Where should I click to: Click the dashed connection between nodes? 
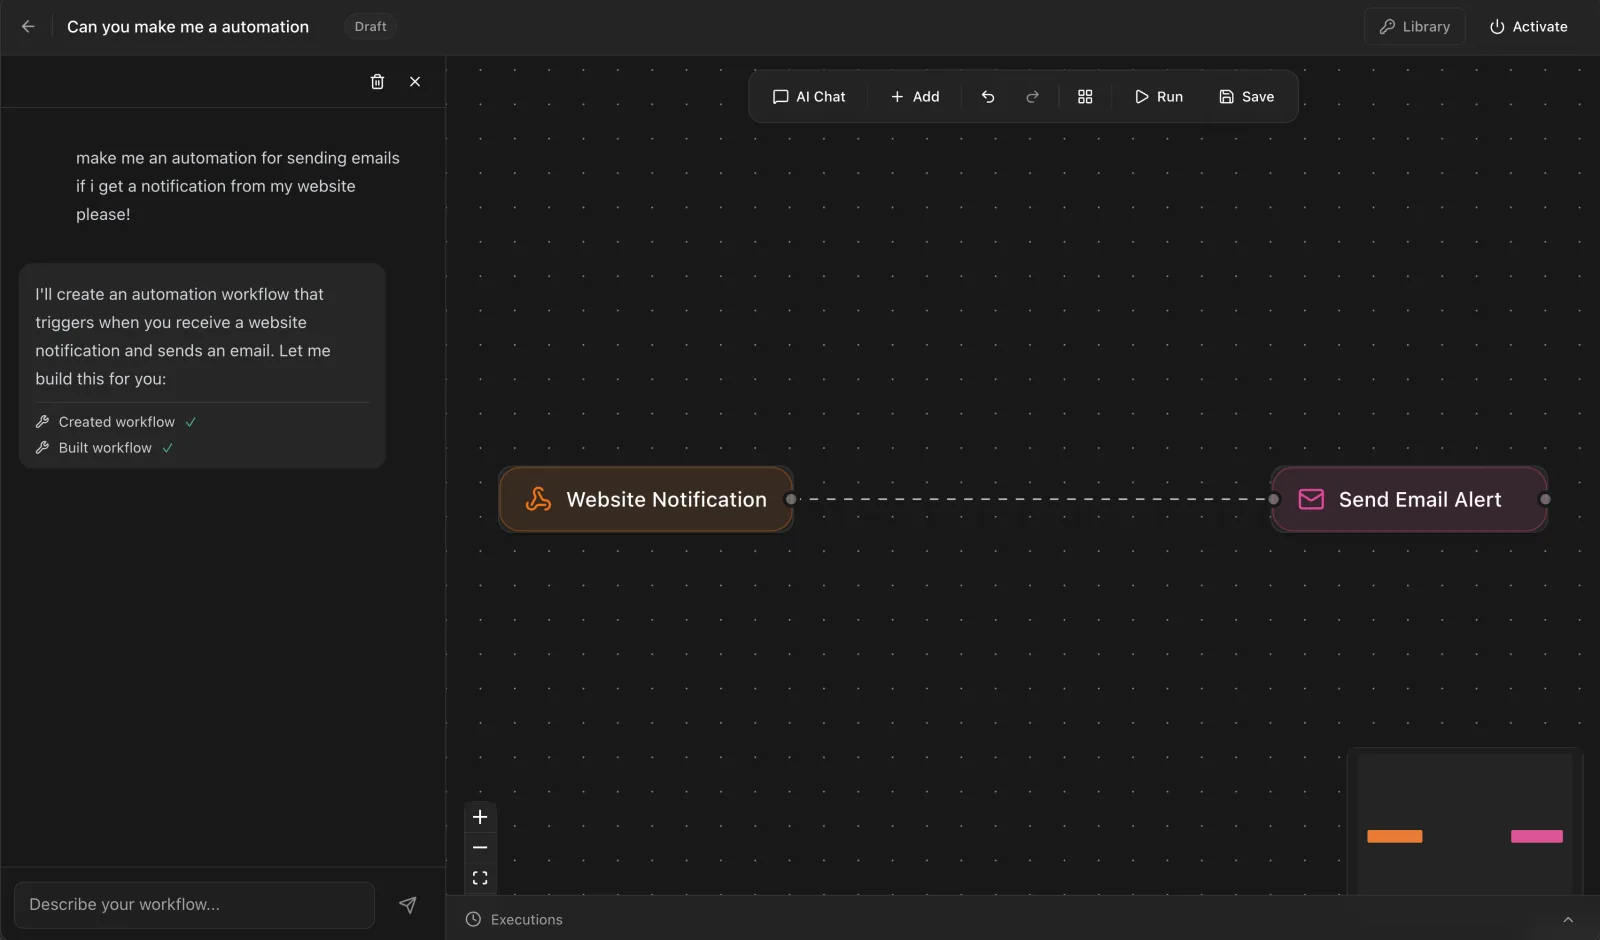(1032, 499)
